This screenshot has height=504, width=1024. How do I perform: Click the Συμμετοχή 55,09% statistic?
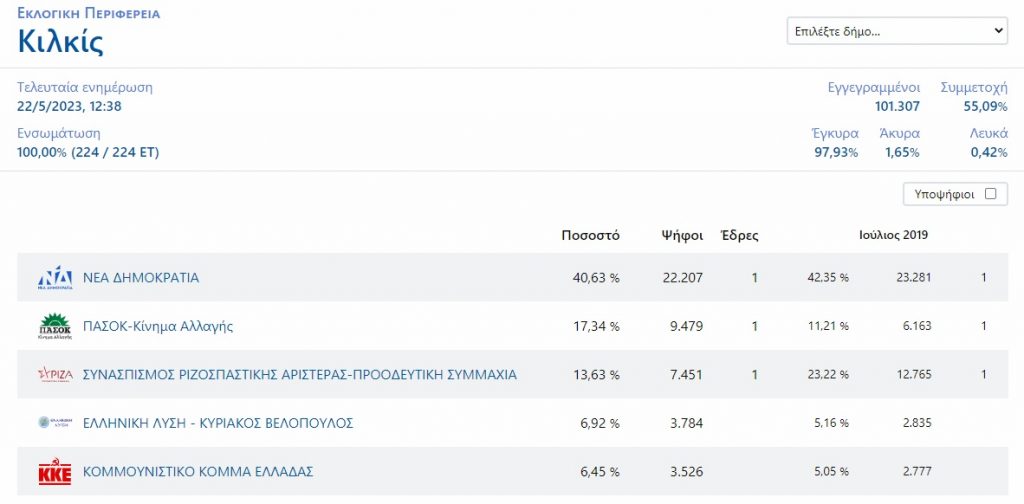[985, 106]
